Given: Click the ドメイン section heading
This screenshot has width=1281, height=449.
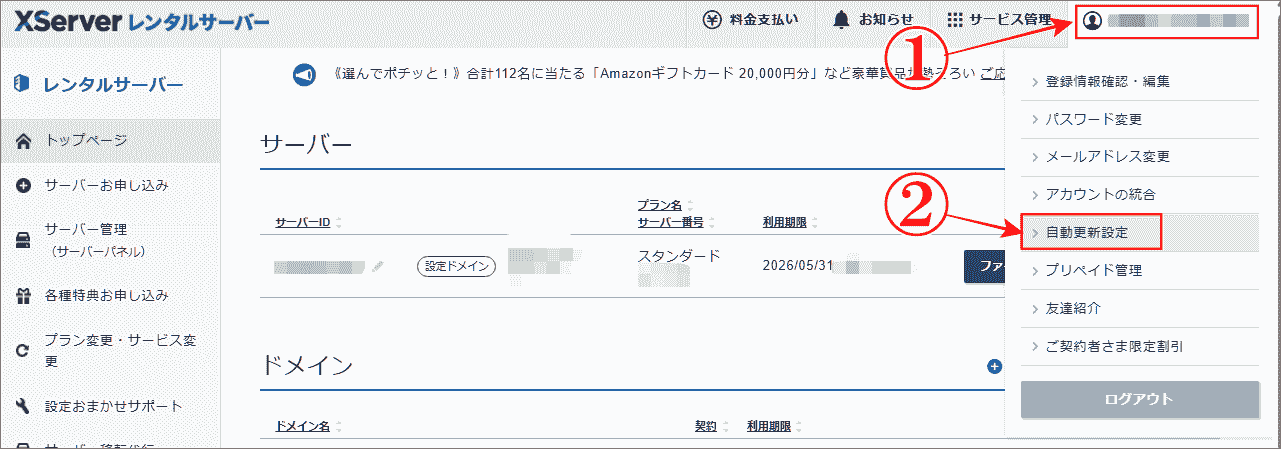Looking at the screenshot, I should coord(306,366).
